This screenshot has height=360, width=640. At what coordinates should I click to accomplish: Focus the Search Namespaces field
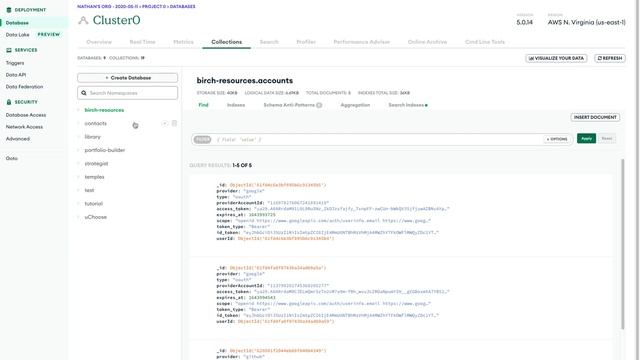[x=127, y=93]
